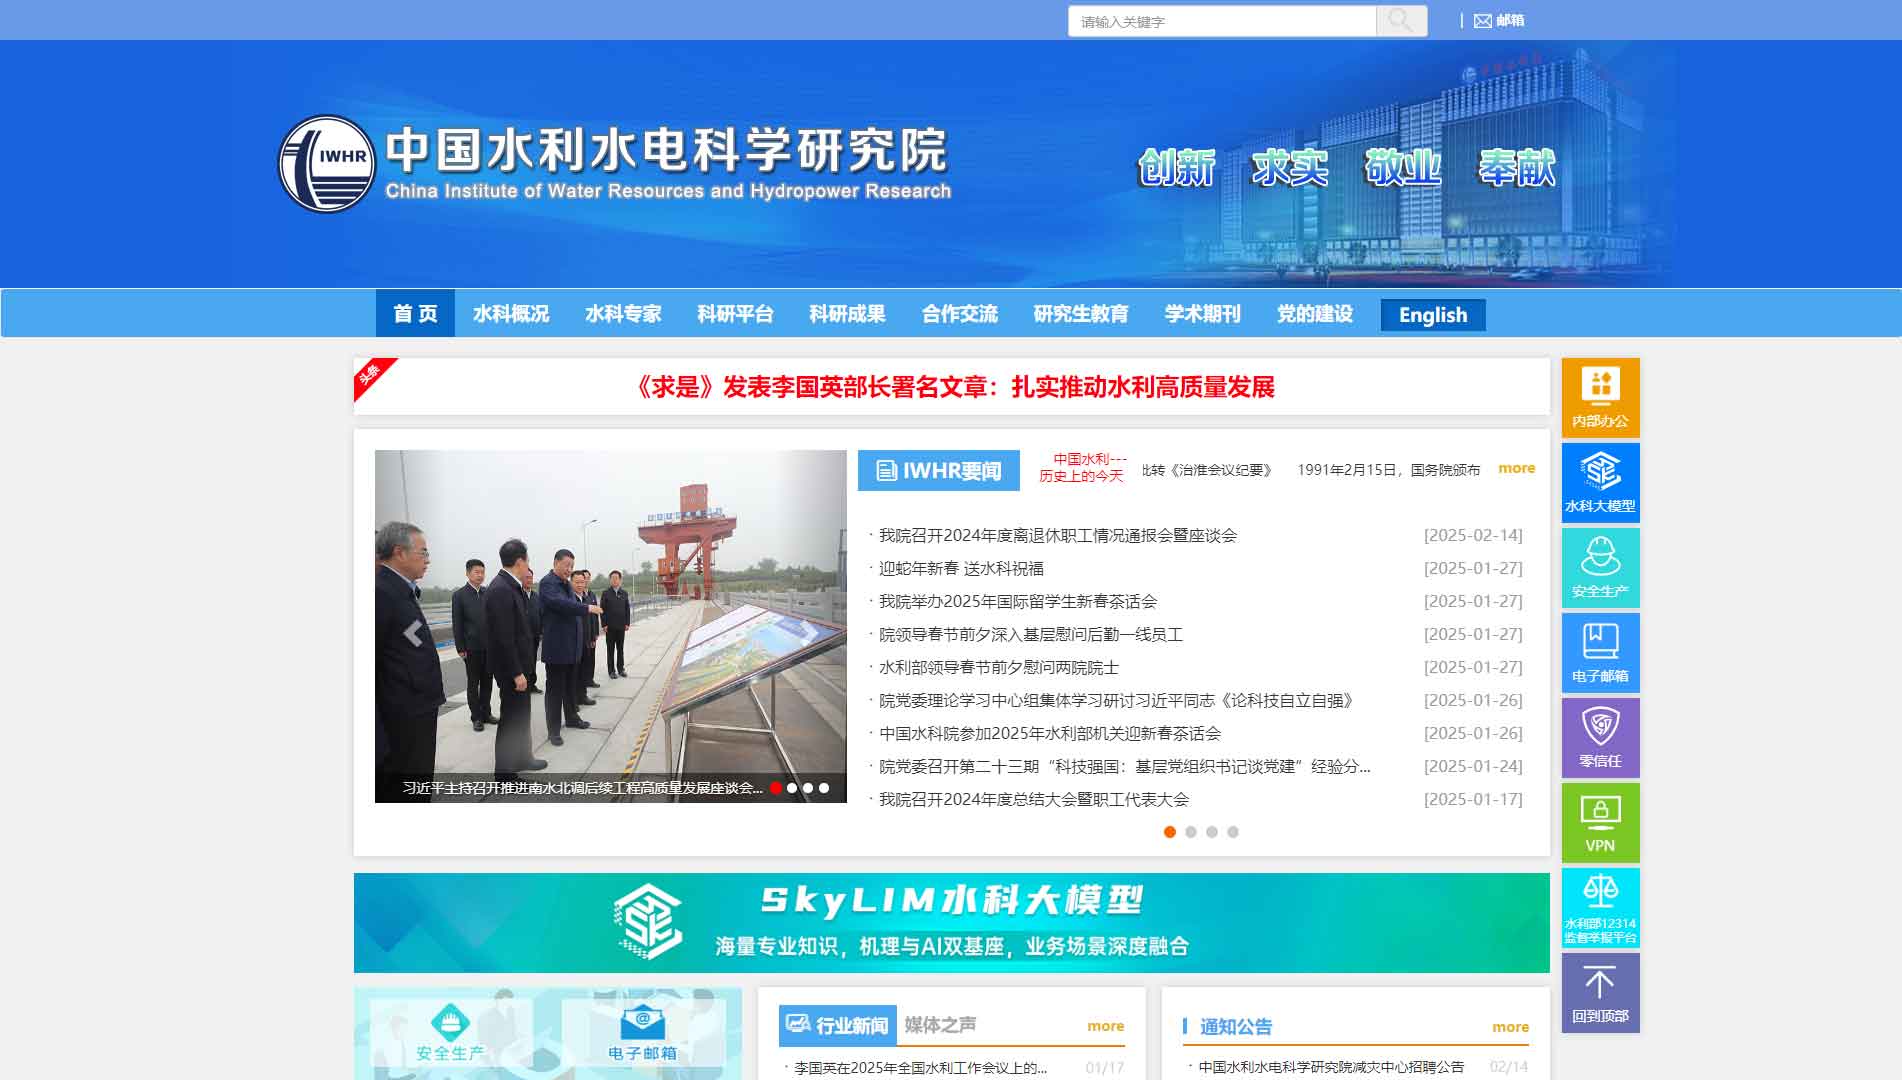Open 电子邮箱 sidebar icon
Screen dimensions: 1902x1080
coord(1600,652)
